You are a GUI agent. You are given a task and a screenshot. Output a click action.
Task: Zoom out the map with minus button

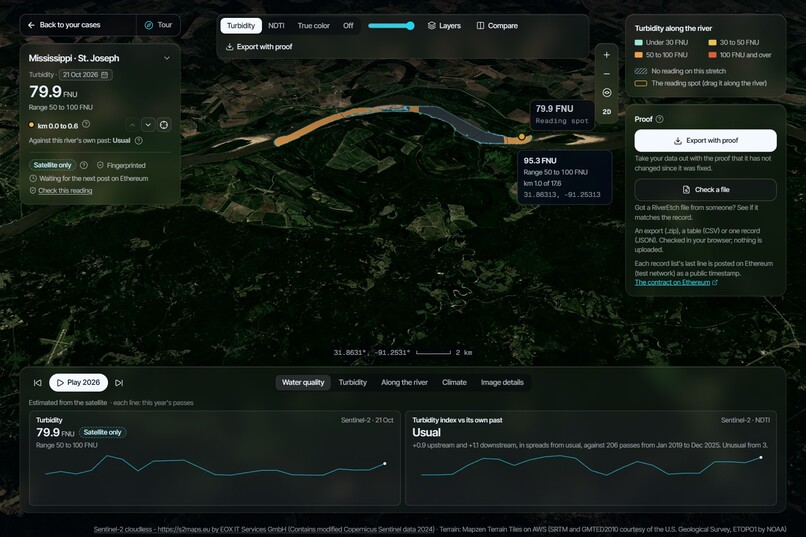(607, 74)
